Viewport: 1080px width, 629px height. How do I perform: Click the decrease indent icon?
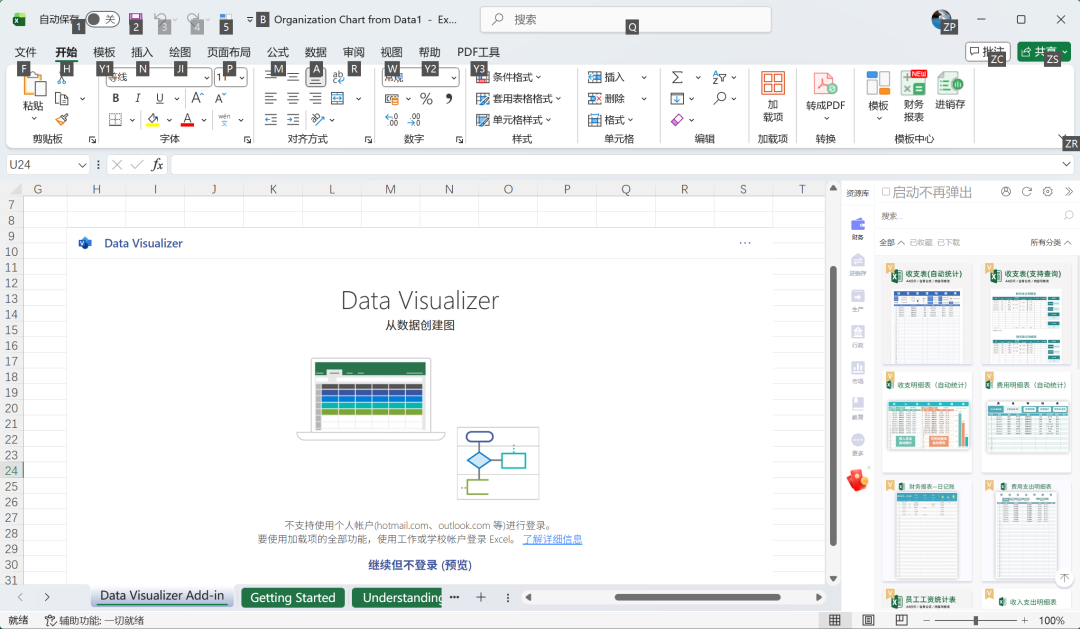pos(271,120)
